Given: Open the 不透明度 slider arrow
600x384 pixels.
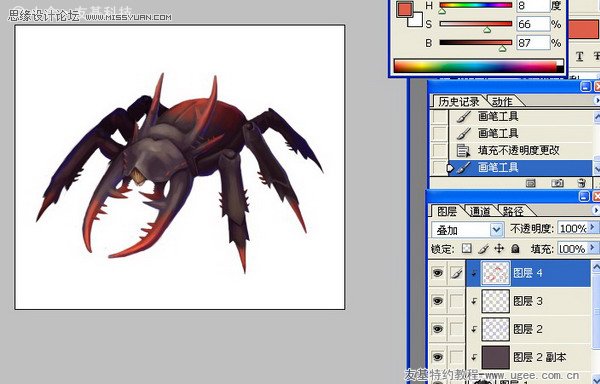Looking at the screenshot, I should click(x=593, y=228).
